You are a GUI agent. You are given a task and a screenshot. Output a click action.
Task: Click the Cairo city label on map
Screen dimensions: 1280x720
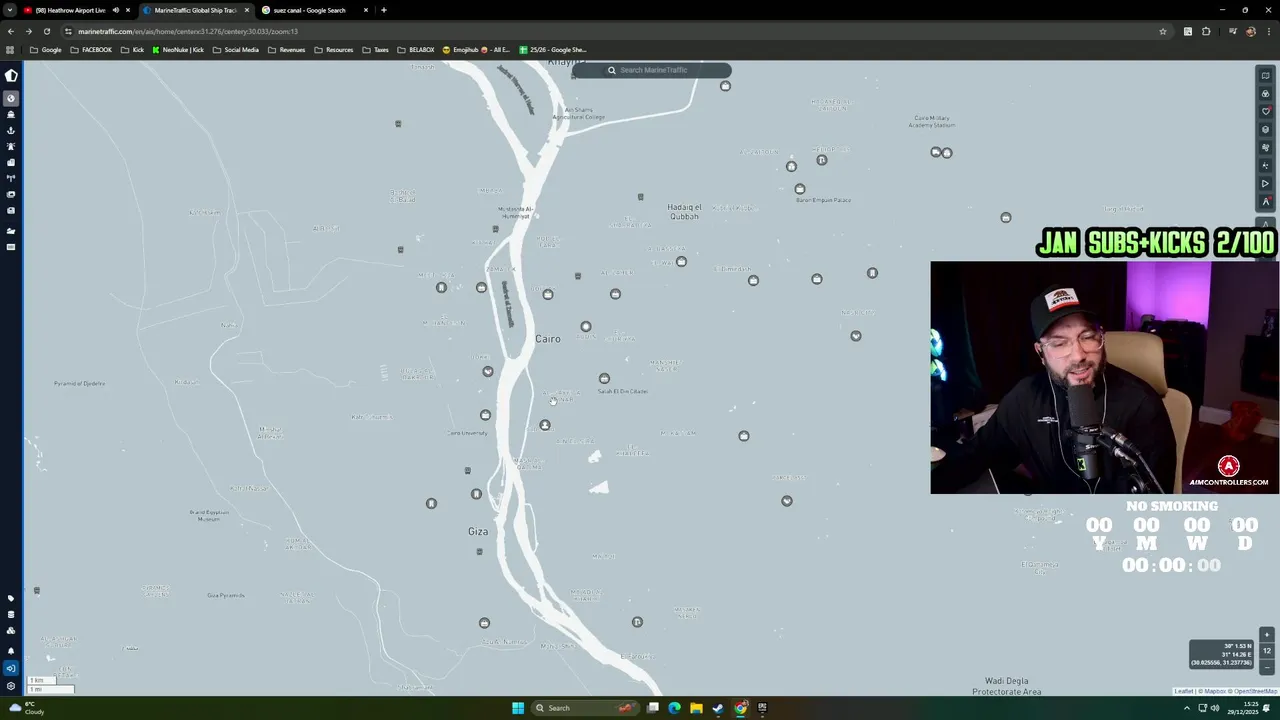[548, 339]
